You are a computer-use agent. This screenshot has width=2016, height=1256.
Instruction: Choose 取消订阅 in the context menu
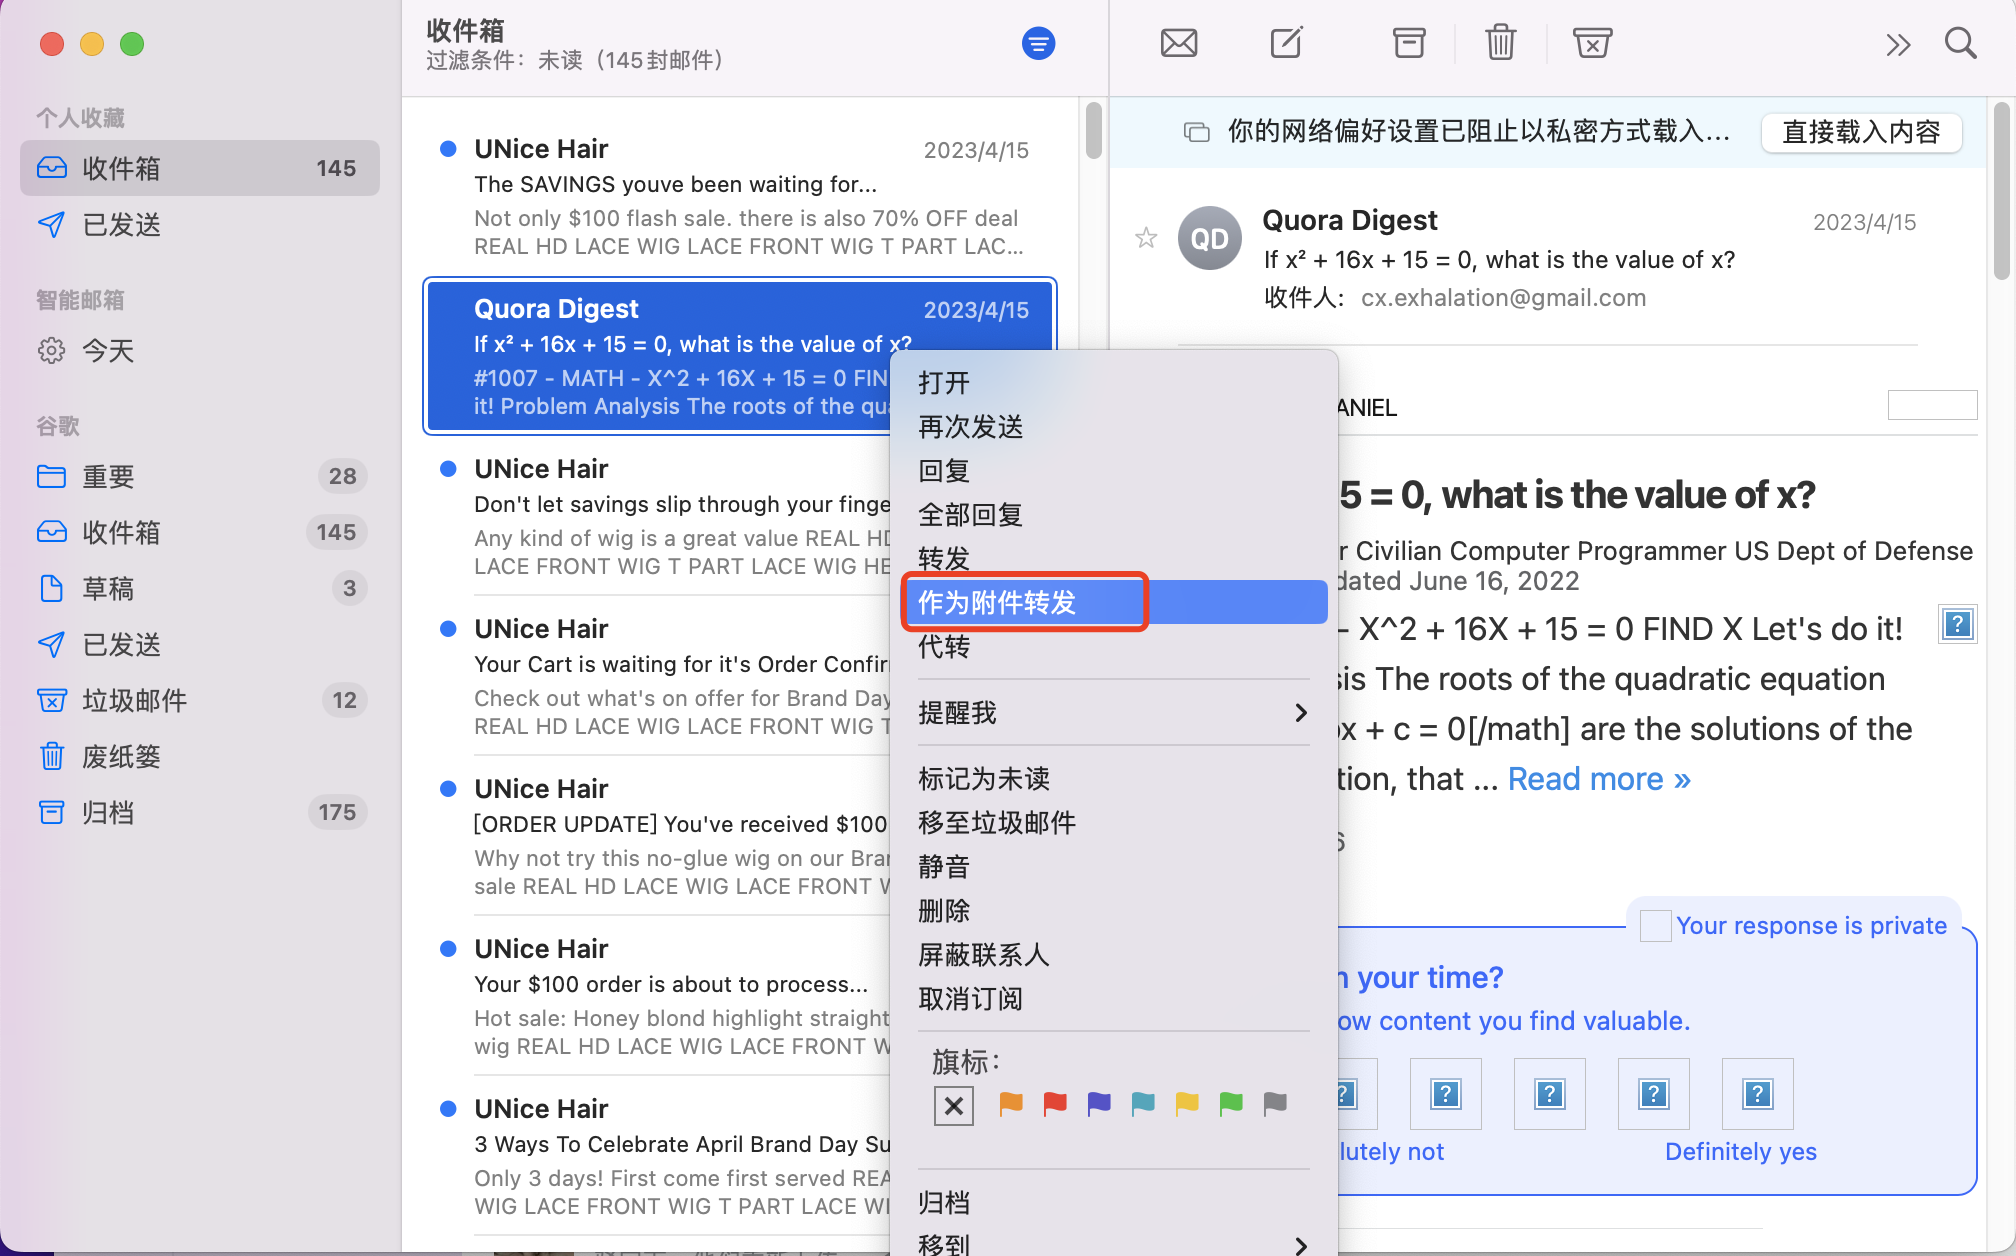(968, 998)
